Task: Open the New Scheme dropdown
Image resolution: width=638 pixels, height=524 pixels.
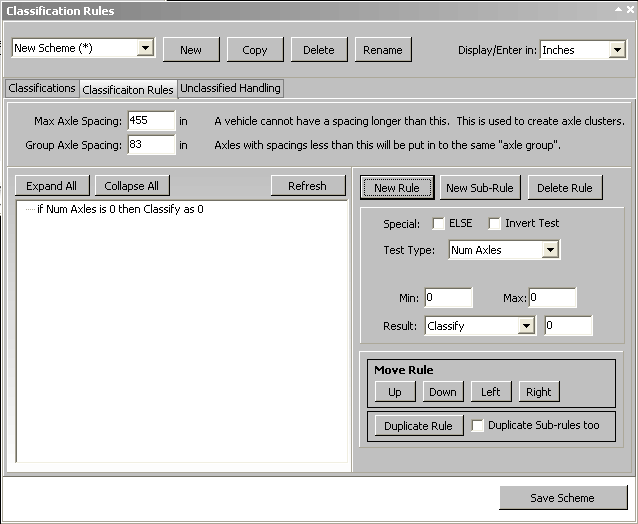Action: (145, 48)
